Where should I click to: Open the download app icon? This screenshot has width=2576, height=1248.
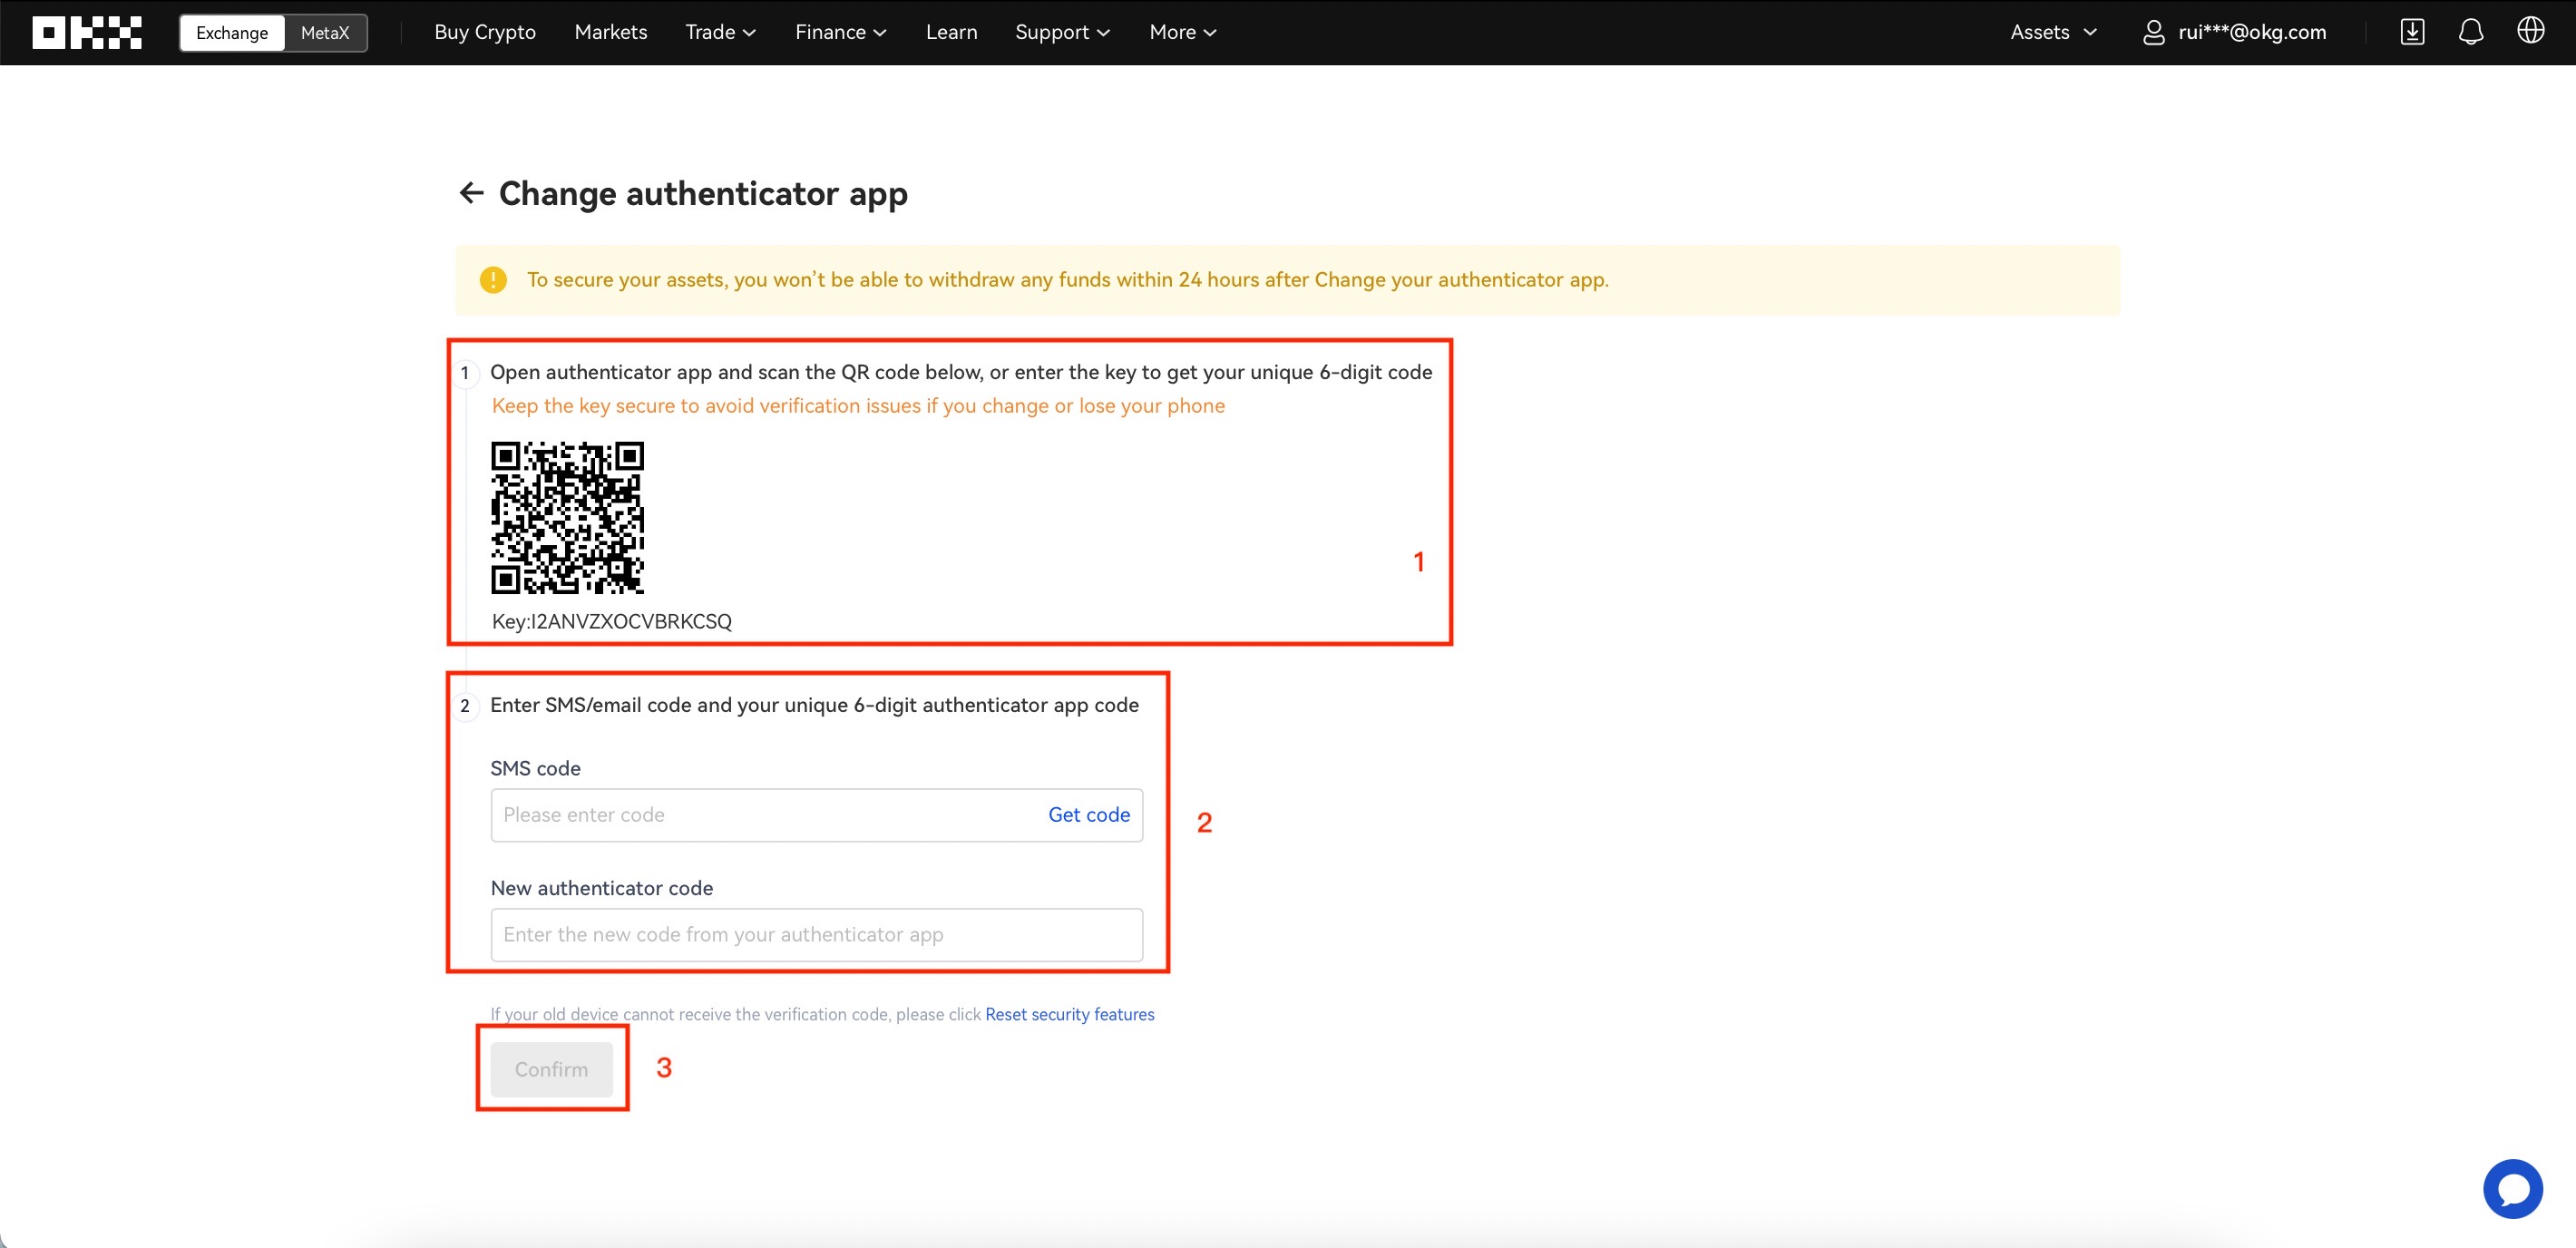tap(2412, 32)
